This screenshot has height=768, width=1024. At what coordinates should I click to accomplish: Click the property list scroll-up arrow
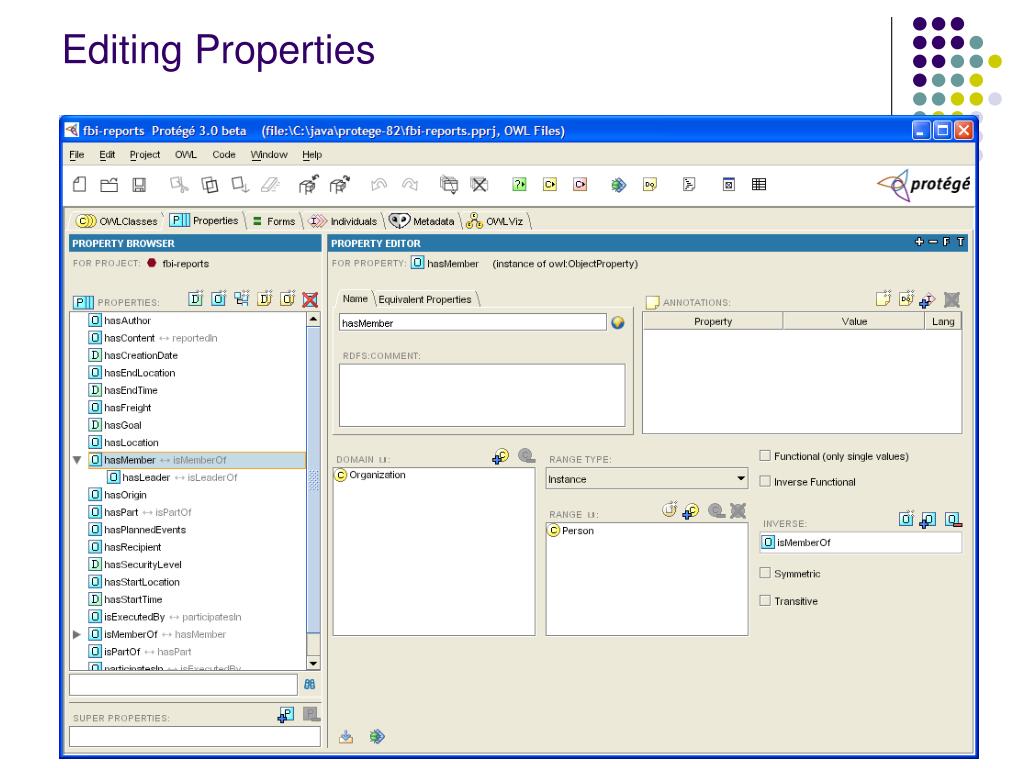[313, 319]
